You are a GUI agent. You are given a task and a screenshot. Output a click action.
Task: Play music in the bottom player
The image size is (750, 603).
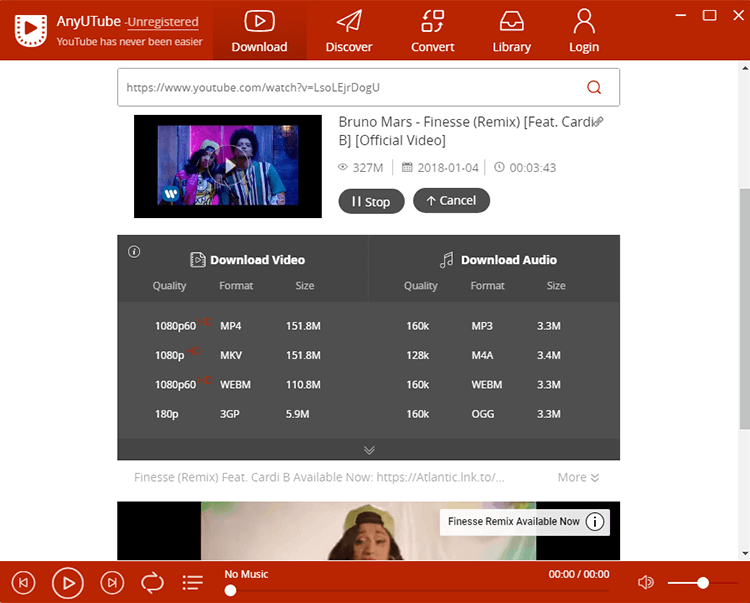[67, 583]
